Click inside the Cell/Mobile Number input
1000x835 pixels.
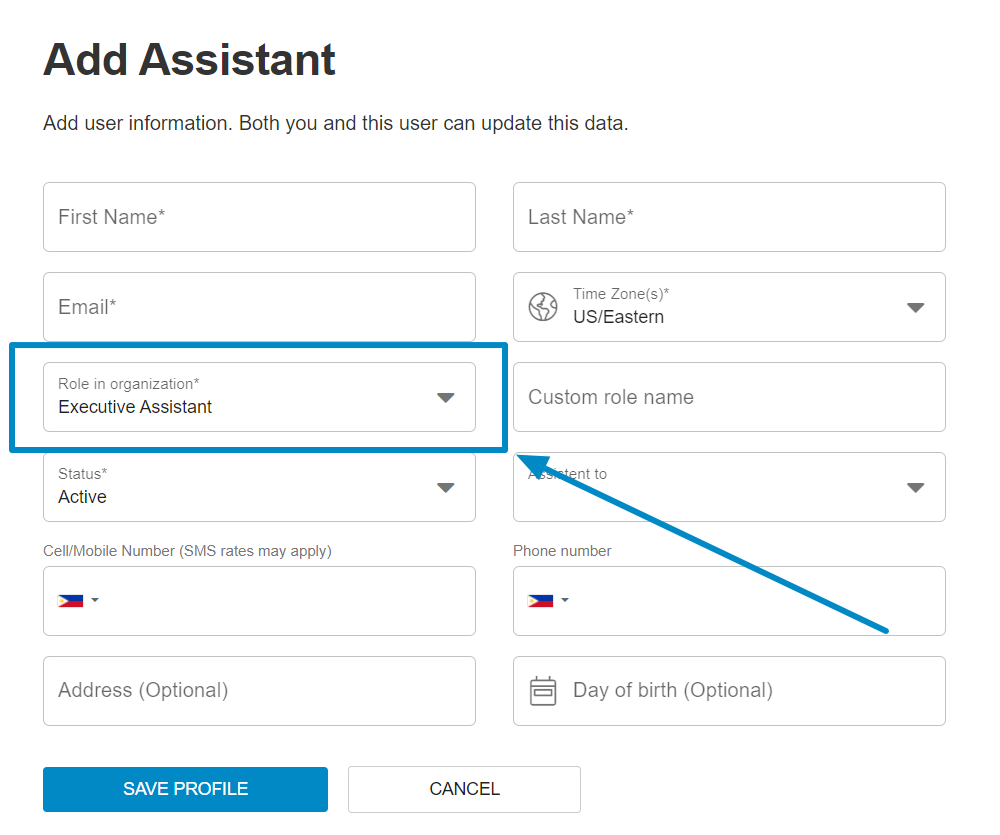point(287,601)
